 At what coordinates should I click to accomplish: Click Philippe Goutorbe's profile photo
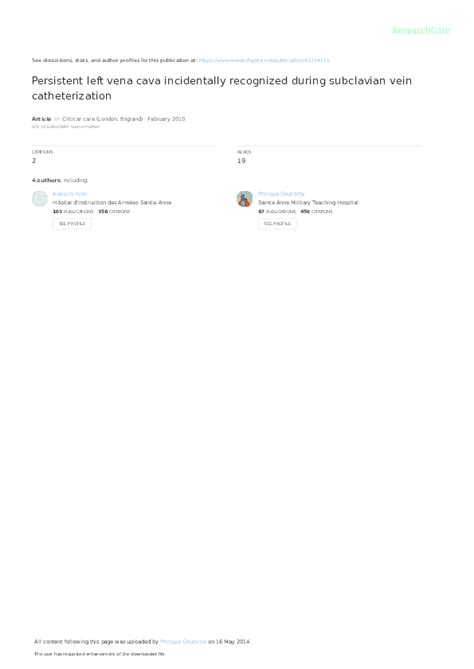[x=245, y=199]
